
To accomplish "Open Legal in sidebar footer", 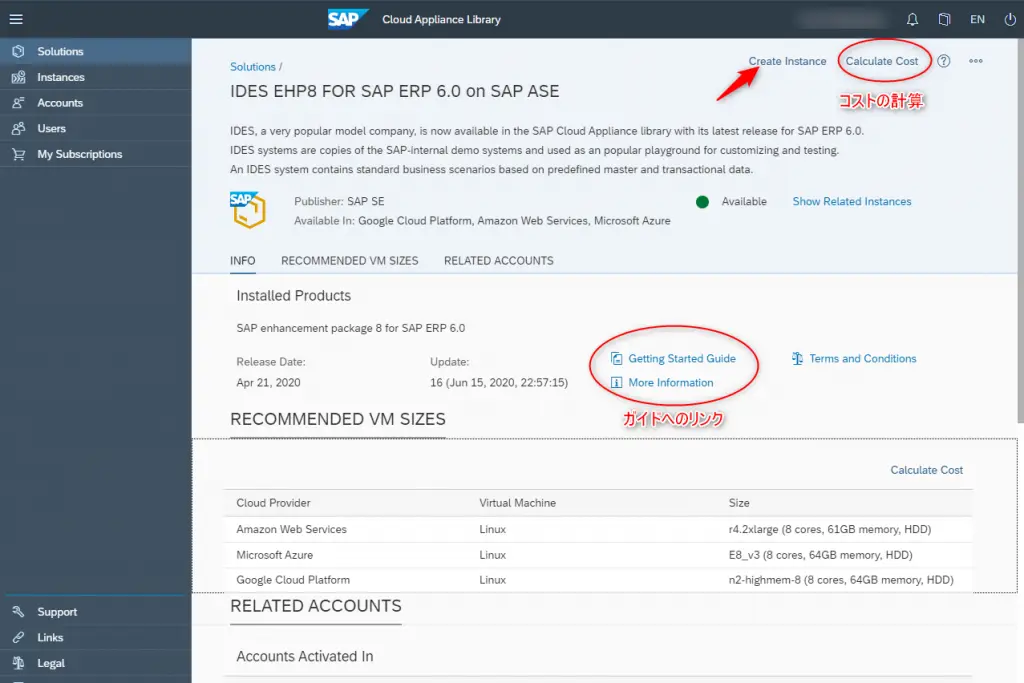I will click(x=95, y=663).
